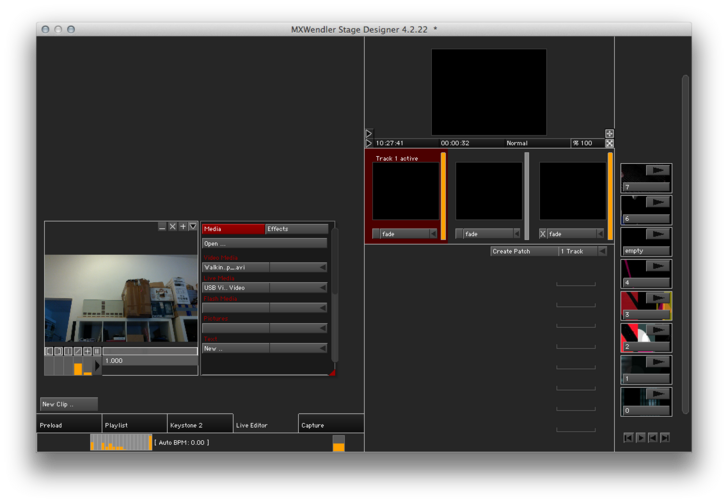Image resolution: width=728 pixels, height=503 pixels.
Task: Click the lower fullscreen icon beside % 100
Action: tap(609, 144)
